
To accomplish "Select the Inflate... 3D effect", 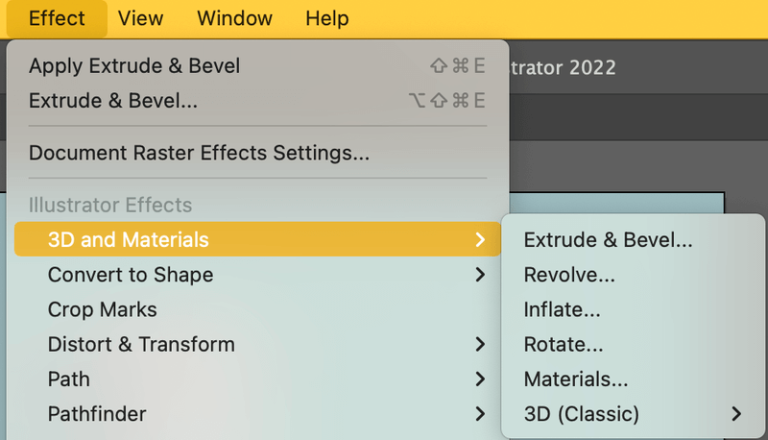I will tap(562, 310).
